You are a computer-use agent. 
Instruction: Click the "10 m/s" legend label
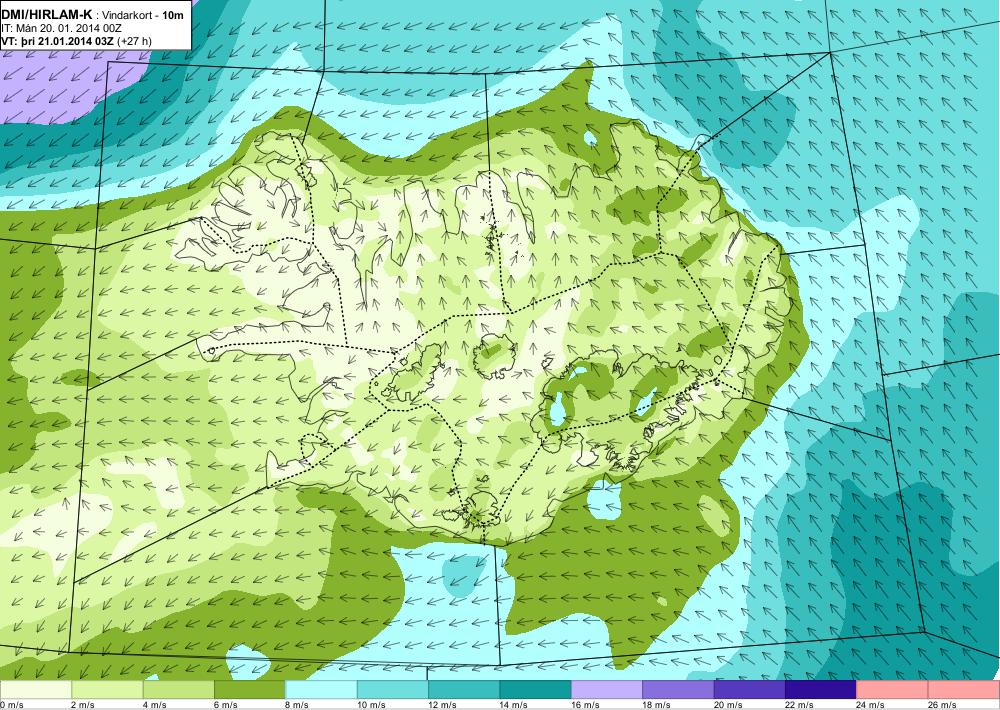click(x=372, y=705)
